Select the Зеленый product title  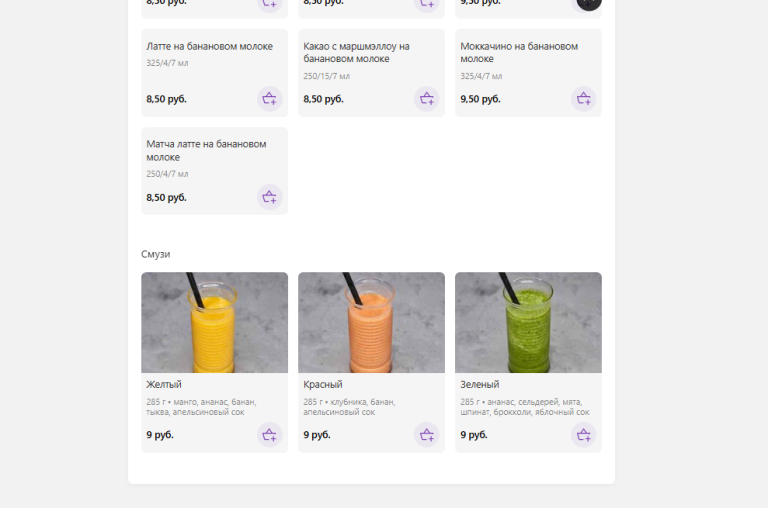tap(480, 385)
